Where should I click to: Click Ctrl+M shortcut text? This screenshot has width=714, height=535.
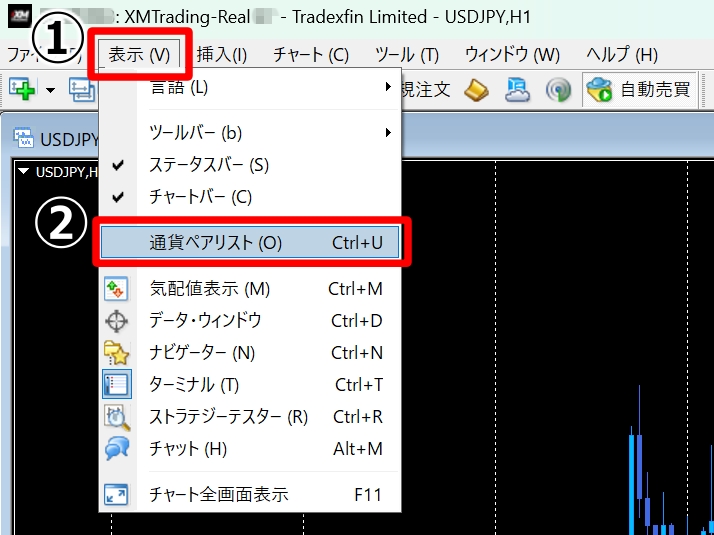point(355,289)
